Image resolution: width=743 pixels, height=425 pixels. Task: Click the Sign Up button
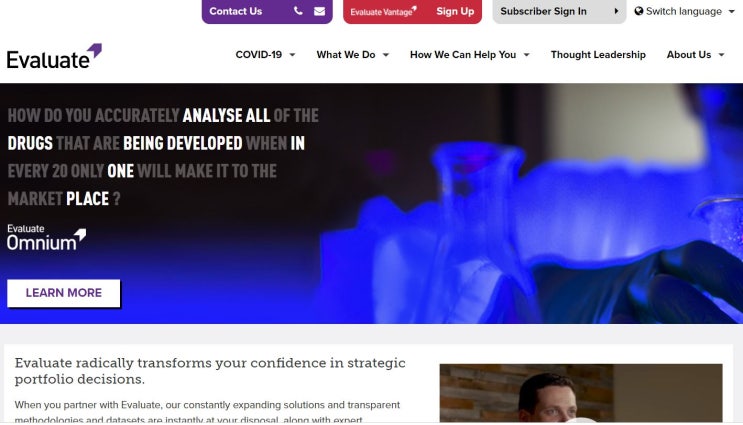tap(455, 11)
